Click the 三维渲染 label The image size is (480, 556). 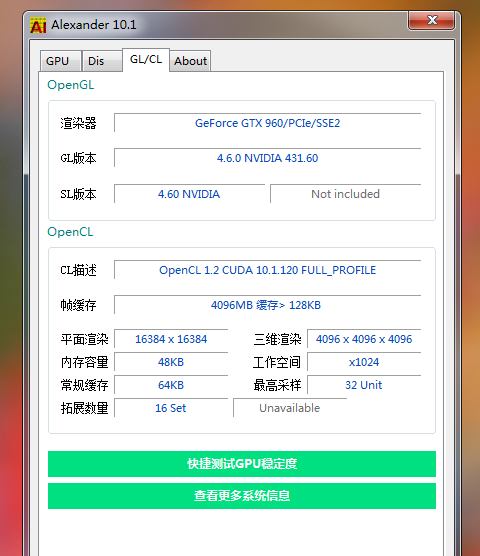277,339
